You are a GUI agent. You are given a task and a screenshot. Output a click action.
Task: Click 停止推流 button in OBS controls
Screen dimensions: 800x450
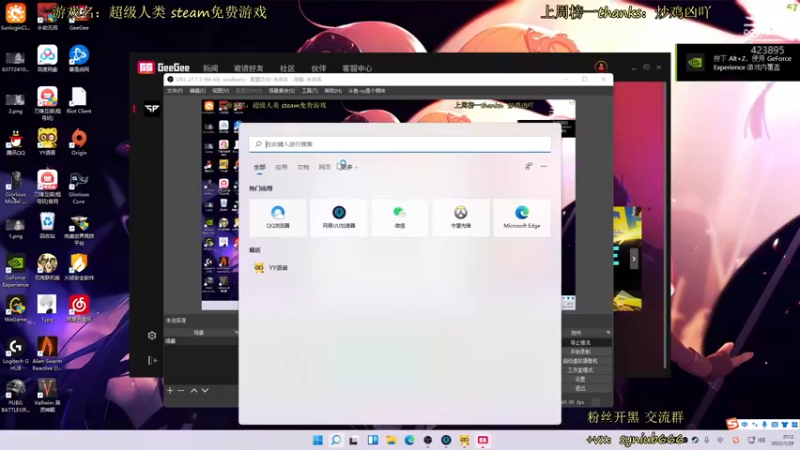[581, 342]
